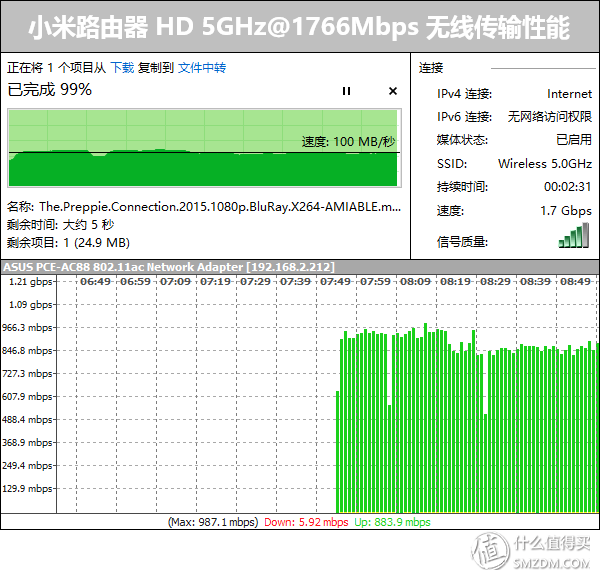Viewport: 600px width, 580px height.
Task: Click the ASUS PCE-AC88 adapter title bar
Action: click(x=300, y=267)
